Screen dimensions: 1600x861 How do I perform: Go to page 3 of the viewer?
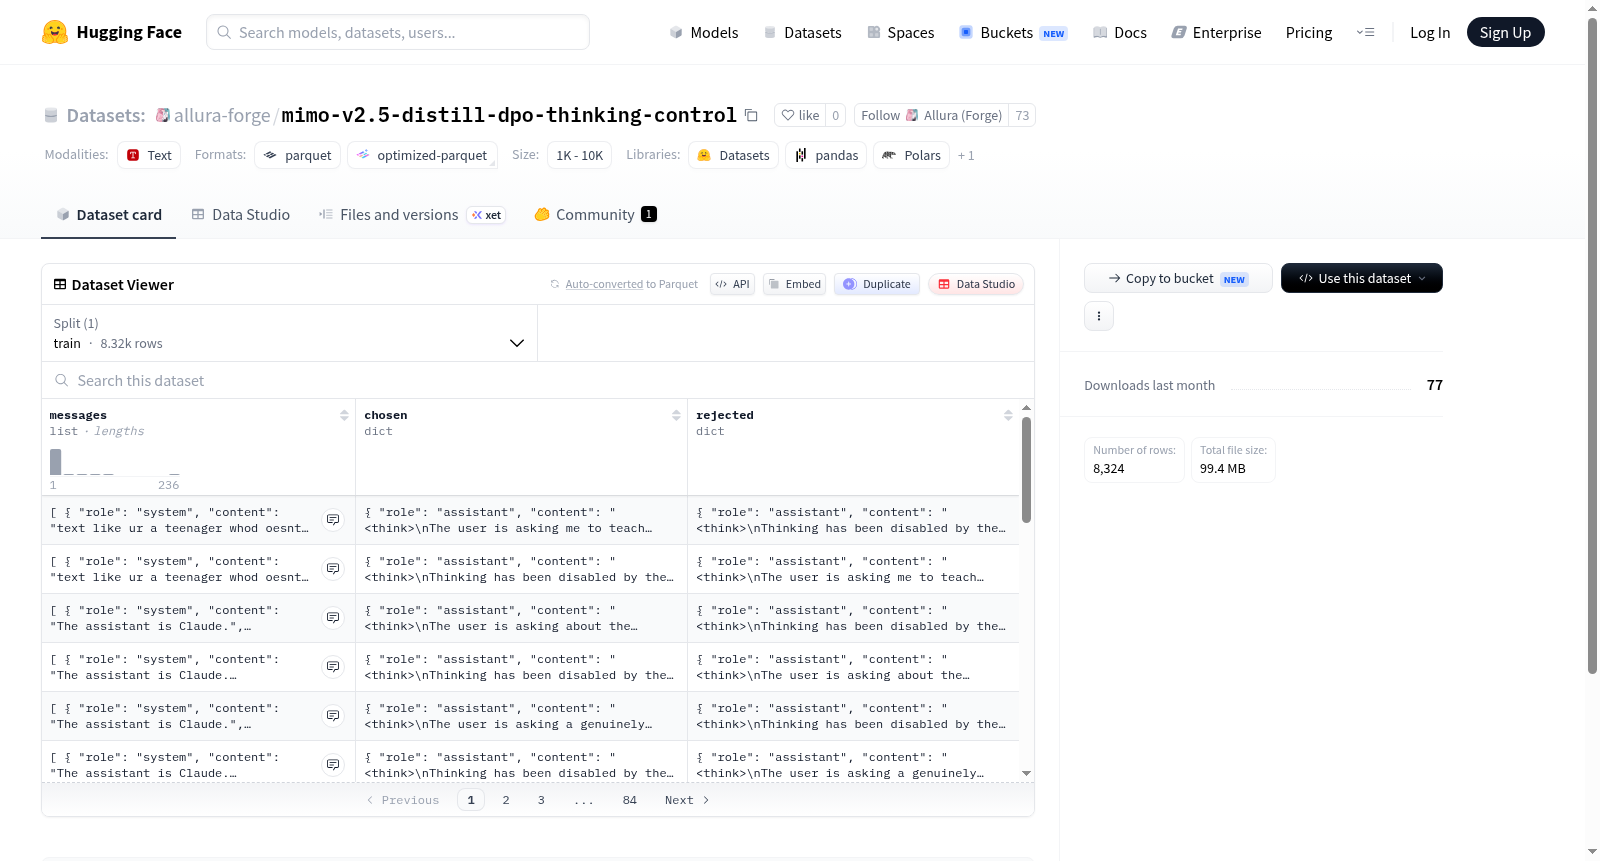click(x=541, y=800)
